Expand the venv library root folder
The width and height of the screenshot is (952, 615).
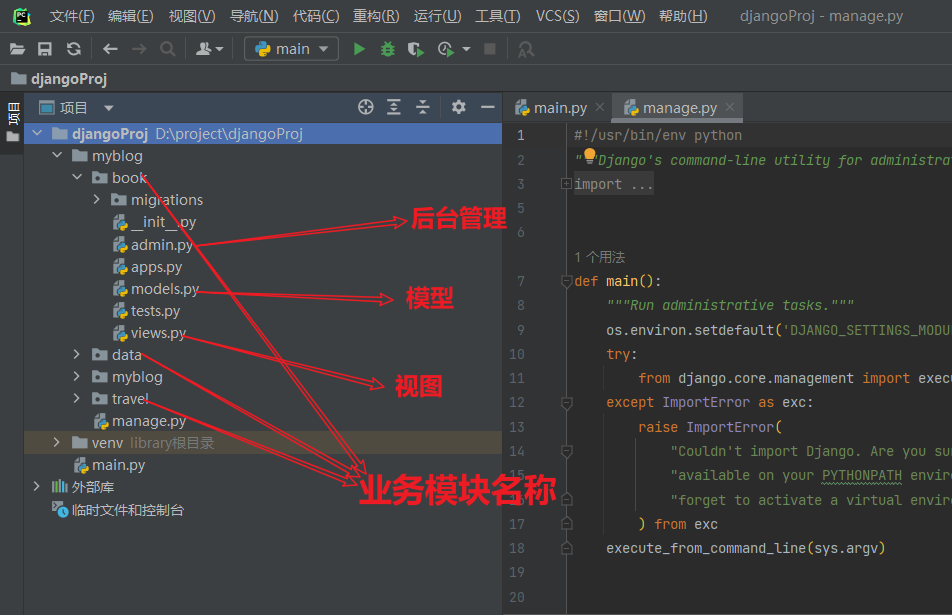click(x=56, y=443)
